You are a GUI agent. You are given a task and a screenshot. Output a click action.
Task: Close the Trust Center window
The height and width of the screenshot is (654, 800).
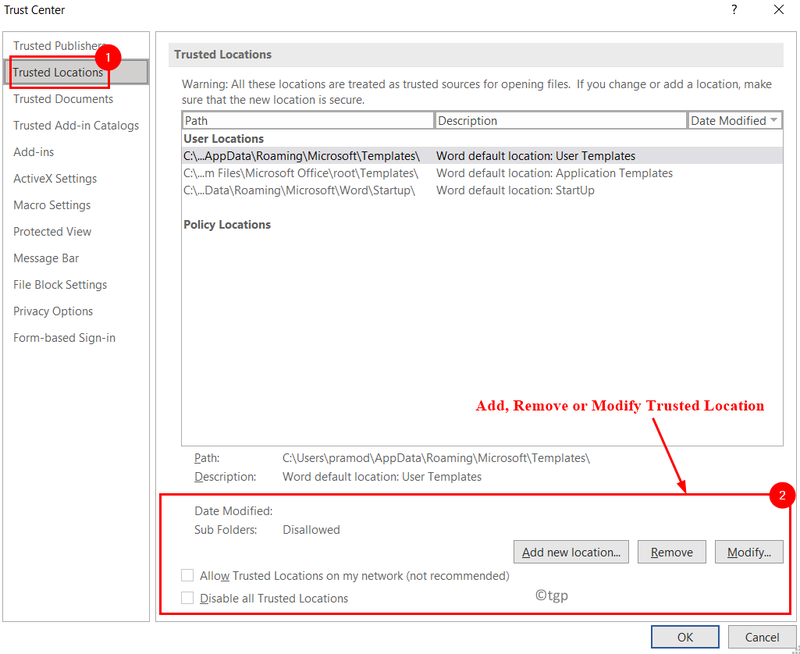tap(779, 10)
